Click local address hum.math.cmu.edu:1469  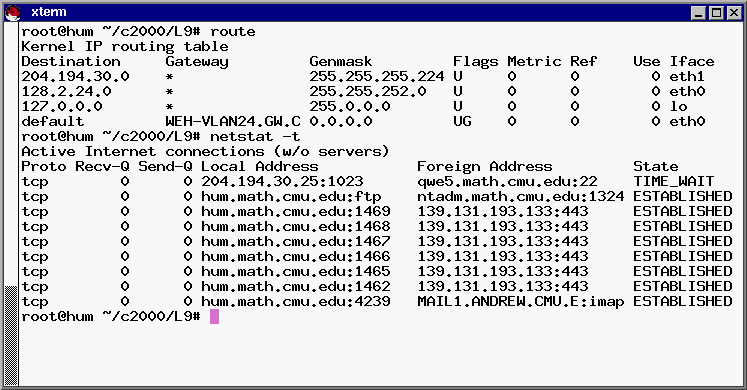click(295, 211)
